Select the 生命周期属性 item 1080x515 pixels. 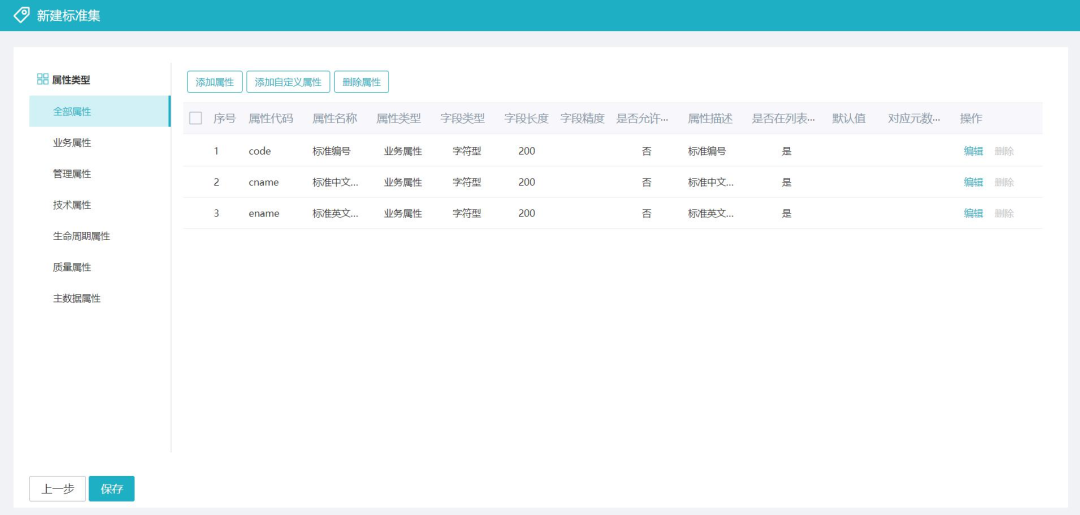point(81,236)
